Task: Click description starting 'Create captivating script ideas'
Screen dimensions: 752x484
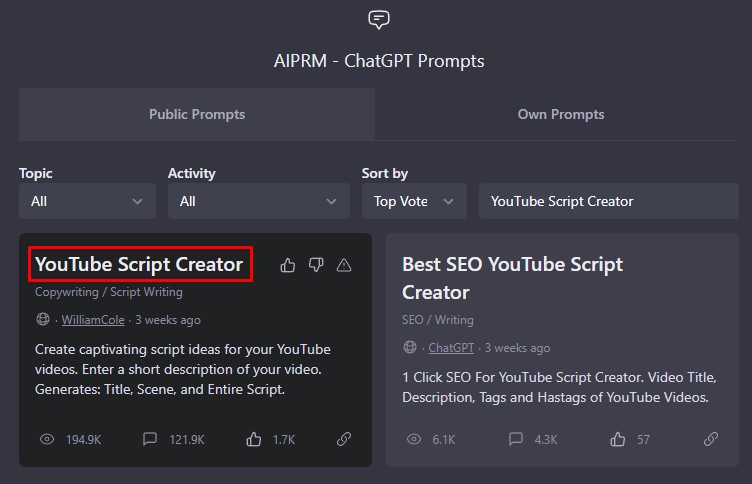Action: pyautogui.click(x=183, y=369)
